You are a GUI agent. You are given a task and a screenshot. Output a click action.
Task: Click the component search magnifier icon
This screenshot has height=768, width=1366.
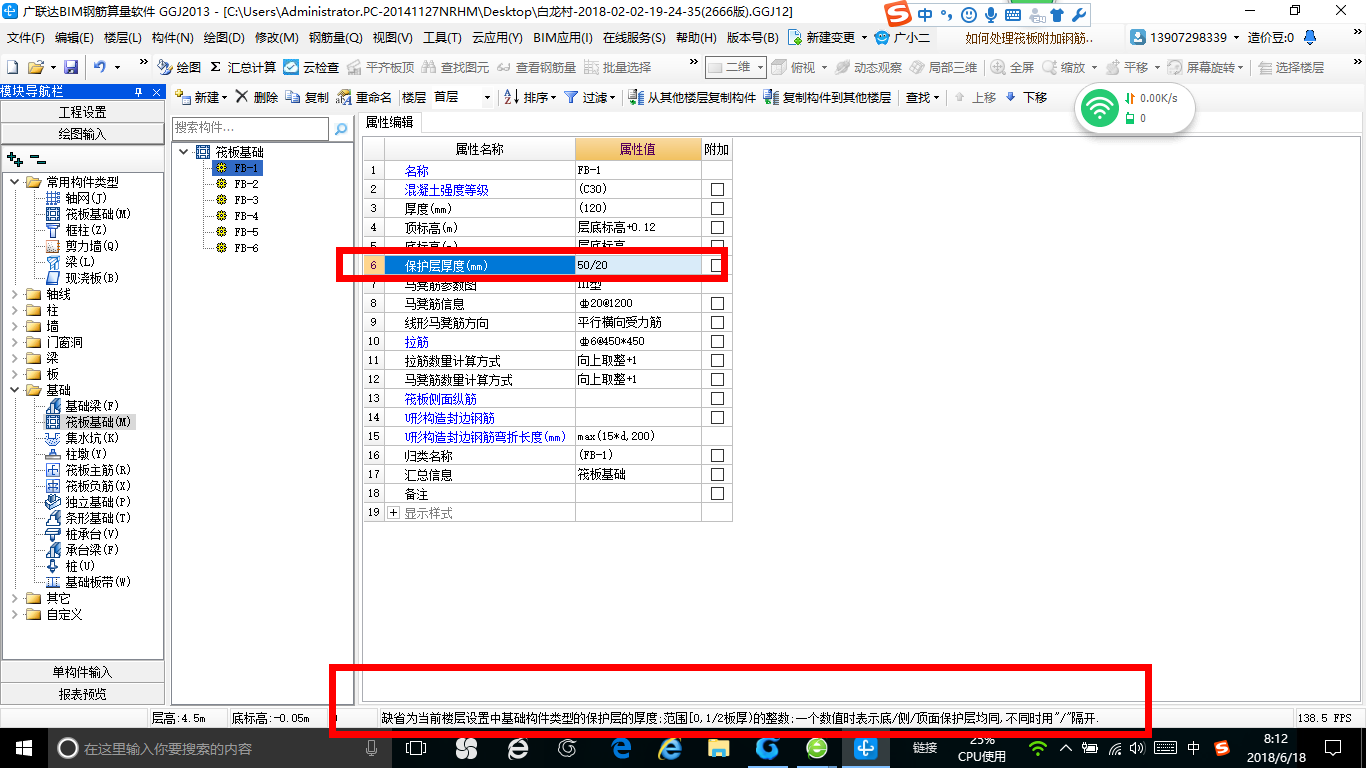click(x=341, y=128)
